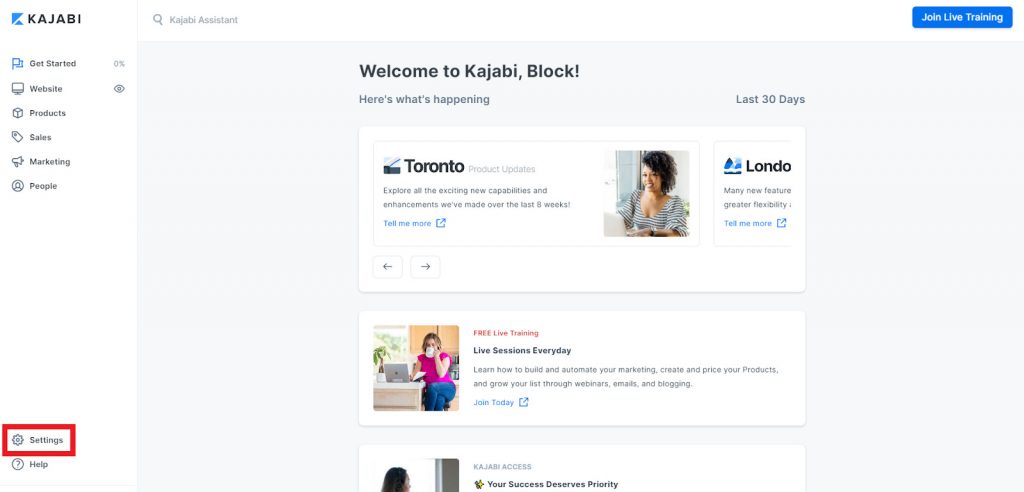Click the Toronto card woman photo

tap(646, 193)
